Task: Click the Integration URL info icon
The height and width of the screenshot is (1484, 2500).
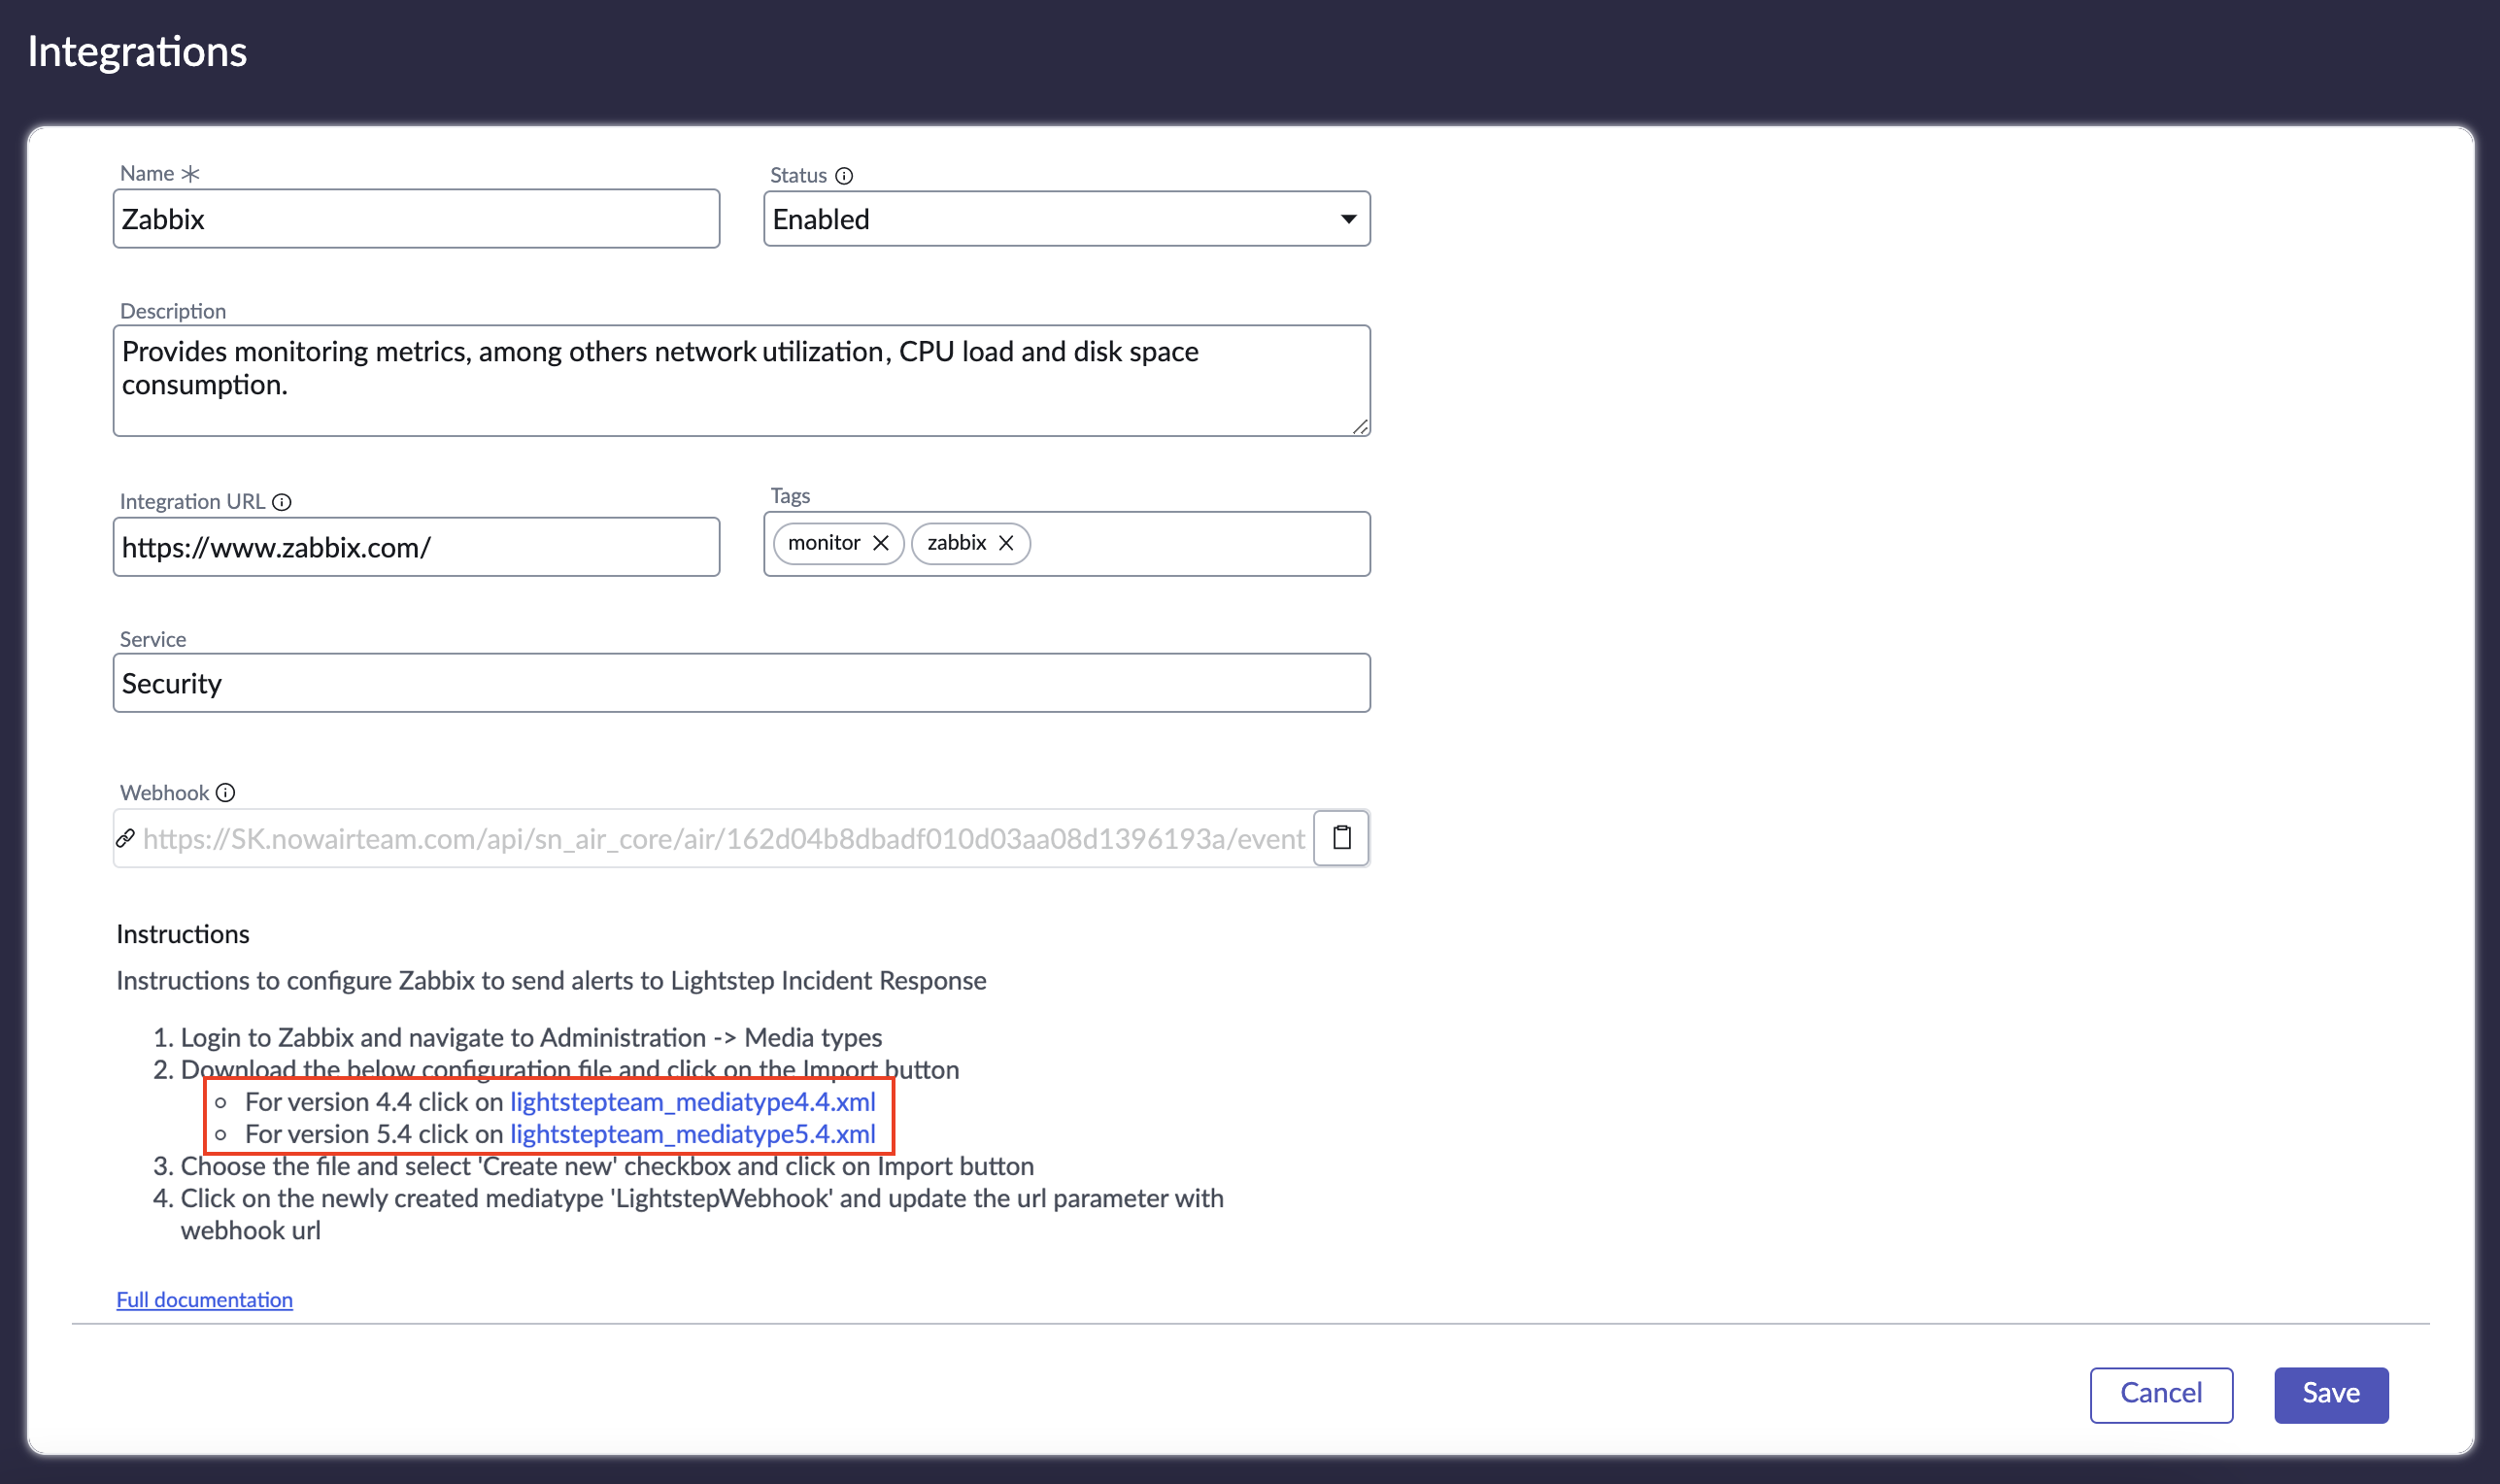Action: click(282, 502)
